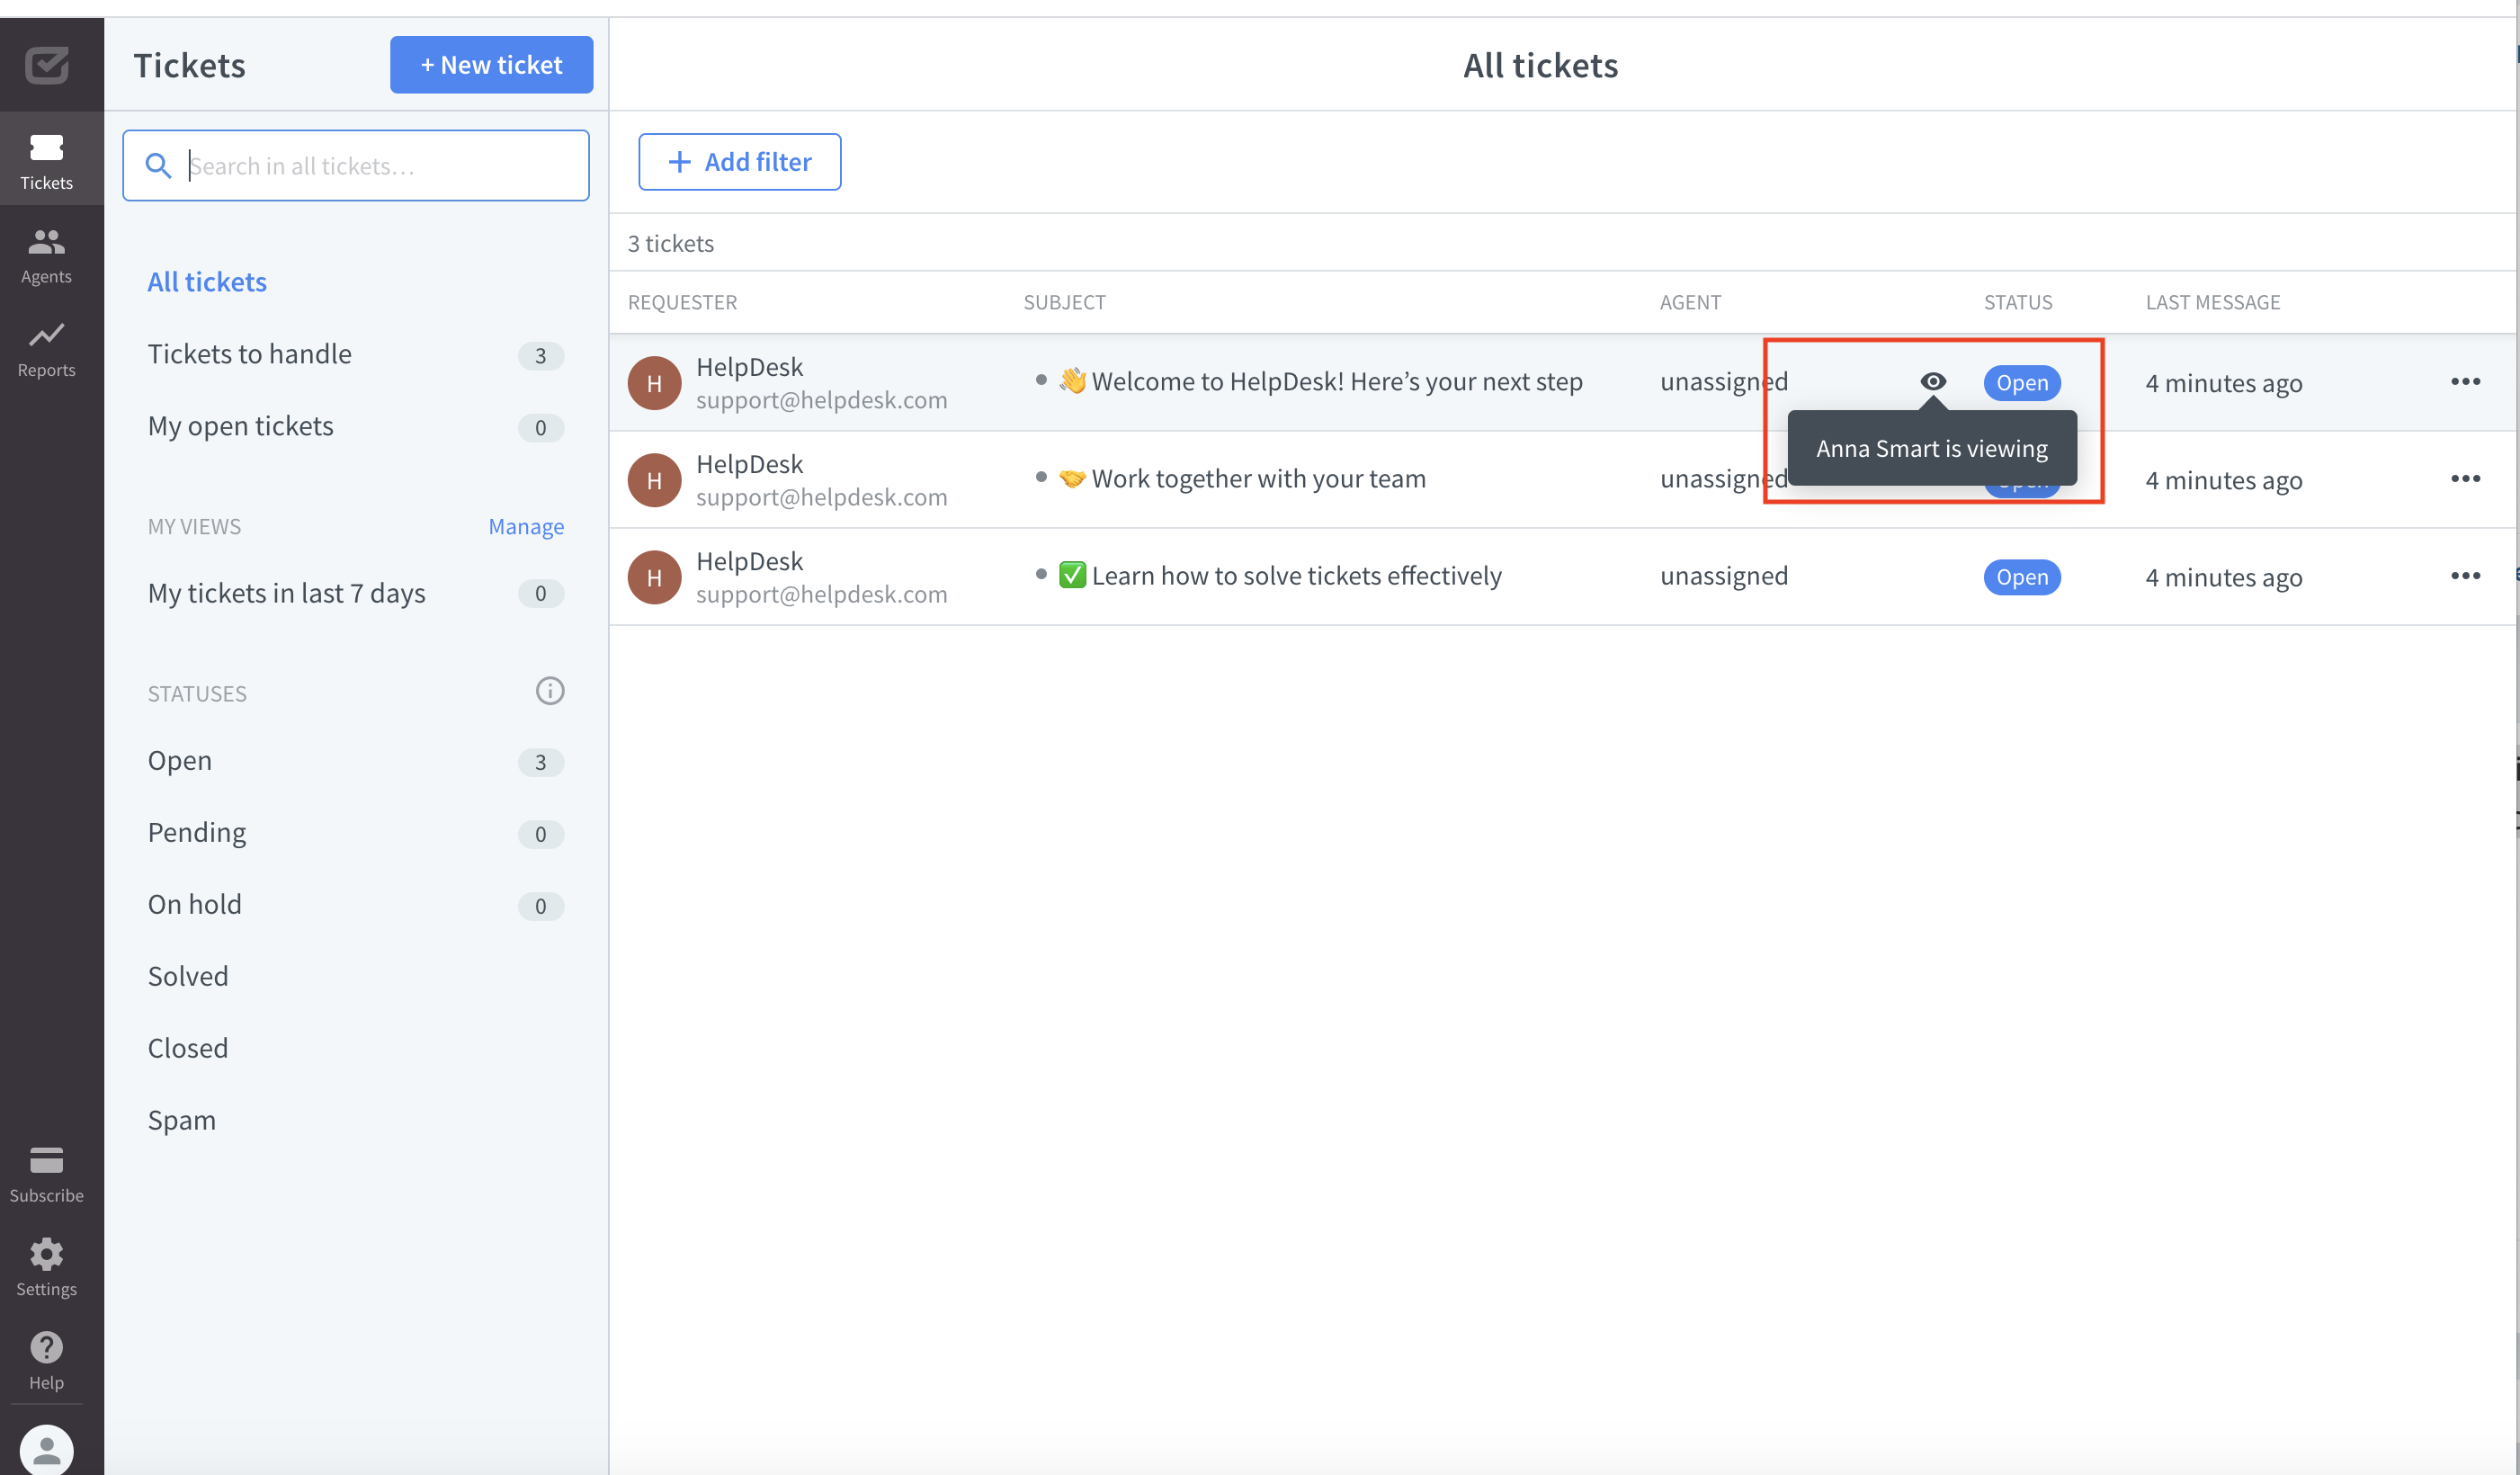Filter by Open status in sidebar
Screen dimensions: 2520x1475
click(179, 760)
